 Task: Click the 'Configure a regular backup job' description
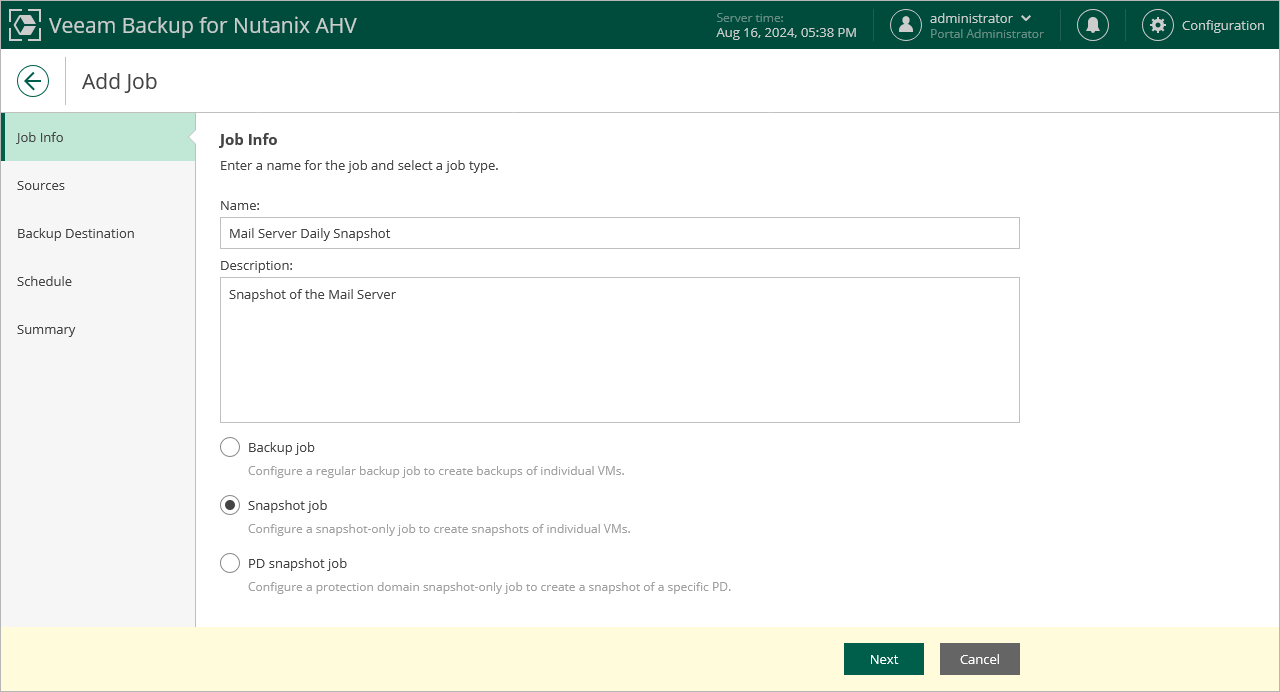click(x=436, y=470)
